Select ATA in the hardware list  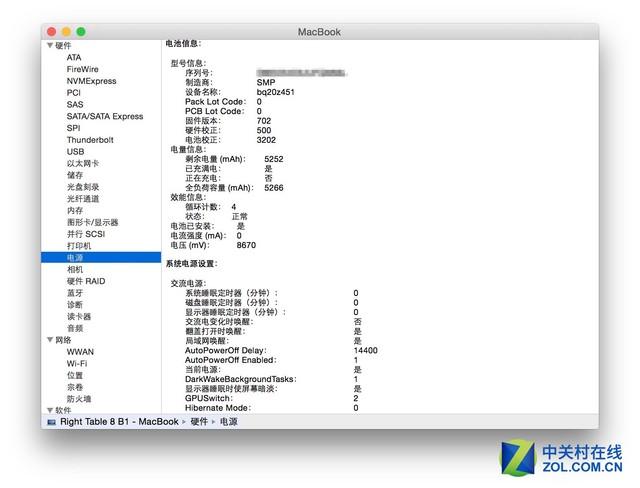tap(74, 58)
